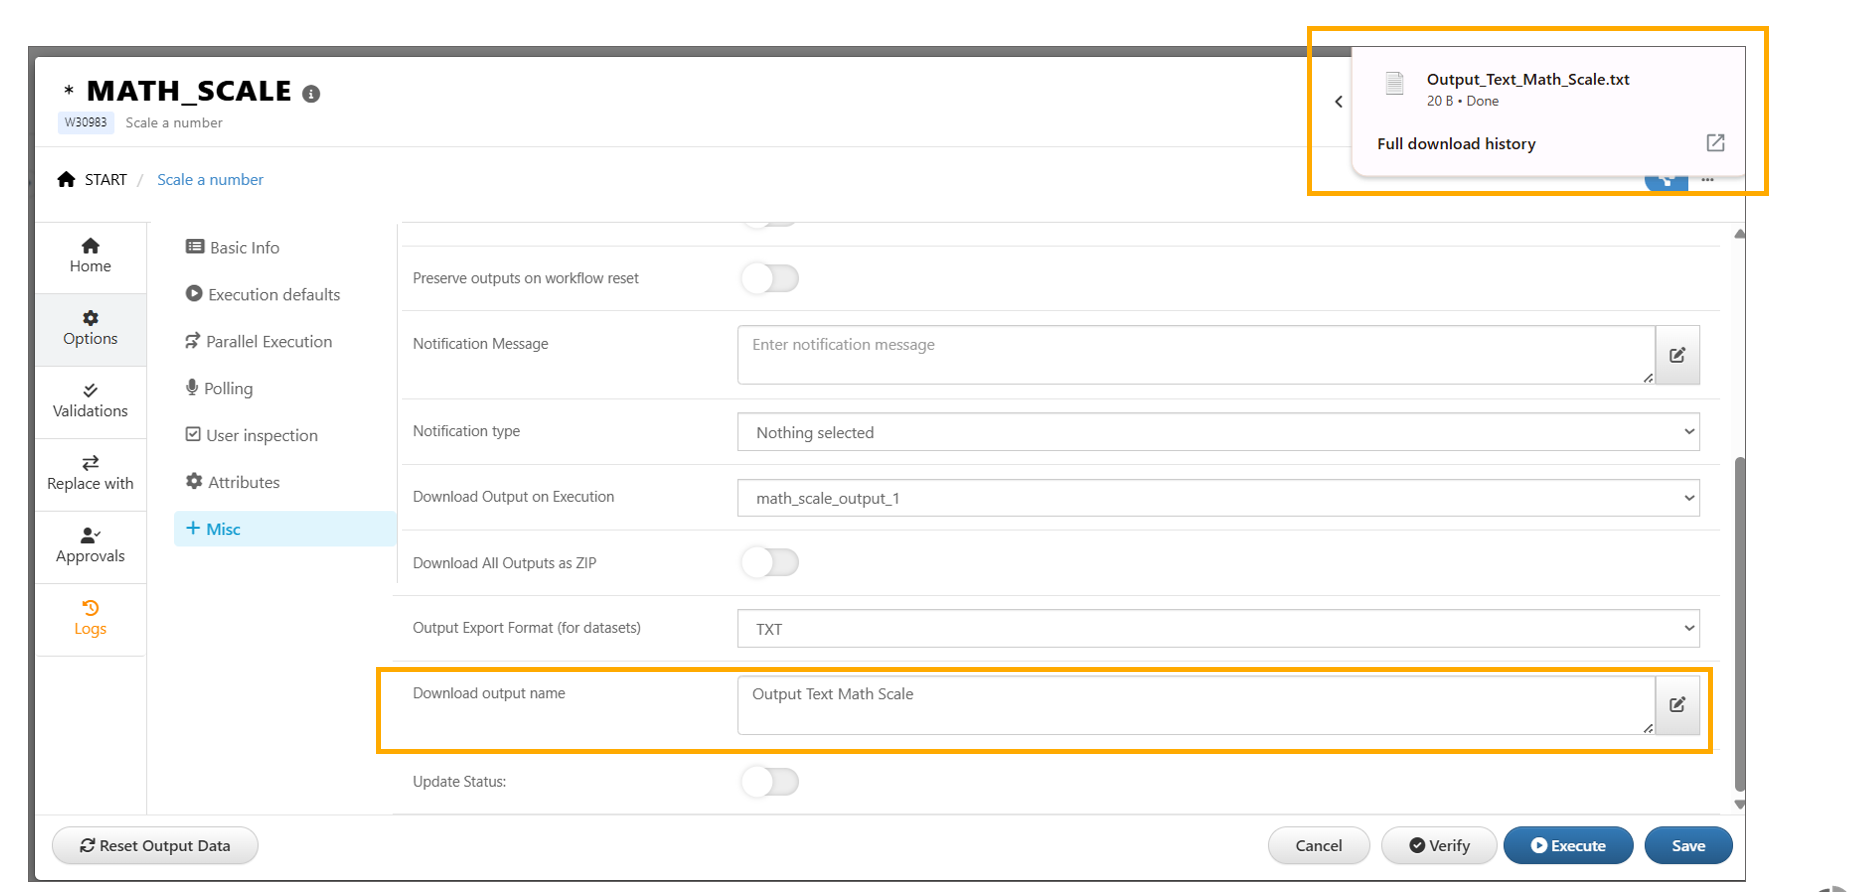Open edit icon for Notification Message

tap(1677, 355)
